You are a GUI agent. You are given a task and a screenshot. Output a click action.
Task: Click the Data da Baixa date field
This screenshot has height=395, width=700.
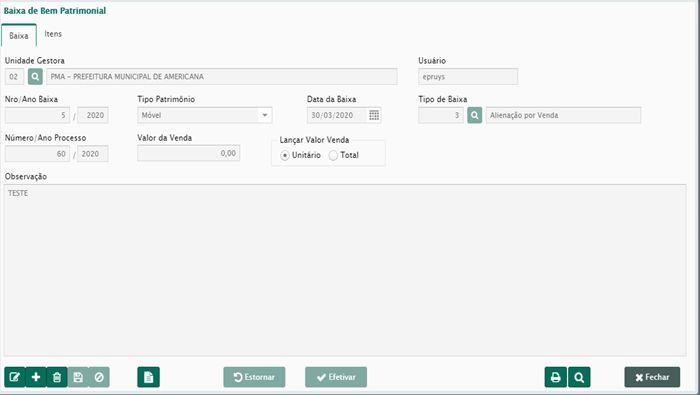(x=338, y=115)
